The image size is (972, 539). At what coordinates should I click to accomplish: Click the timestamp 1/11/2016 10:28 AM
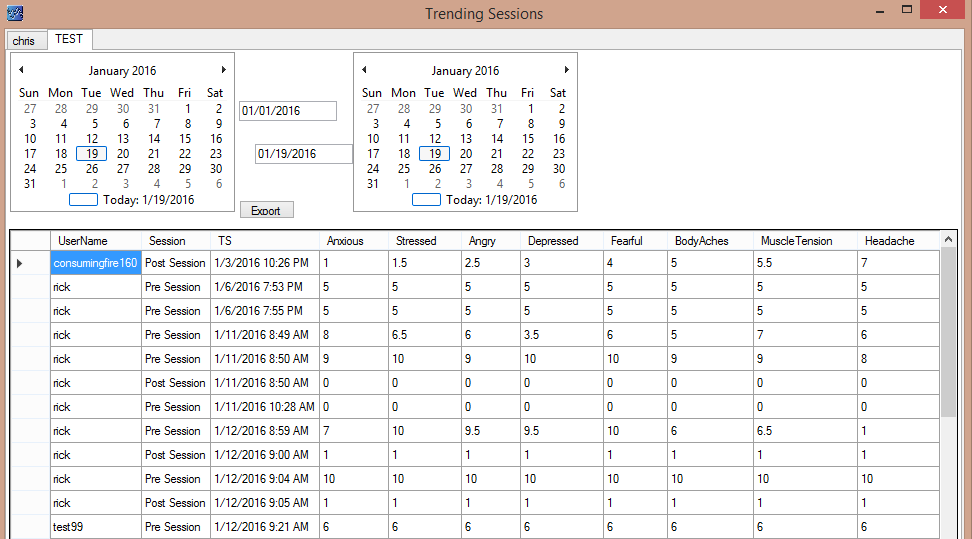pos(264,407)
